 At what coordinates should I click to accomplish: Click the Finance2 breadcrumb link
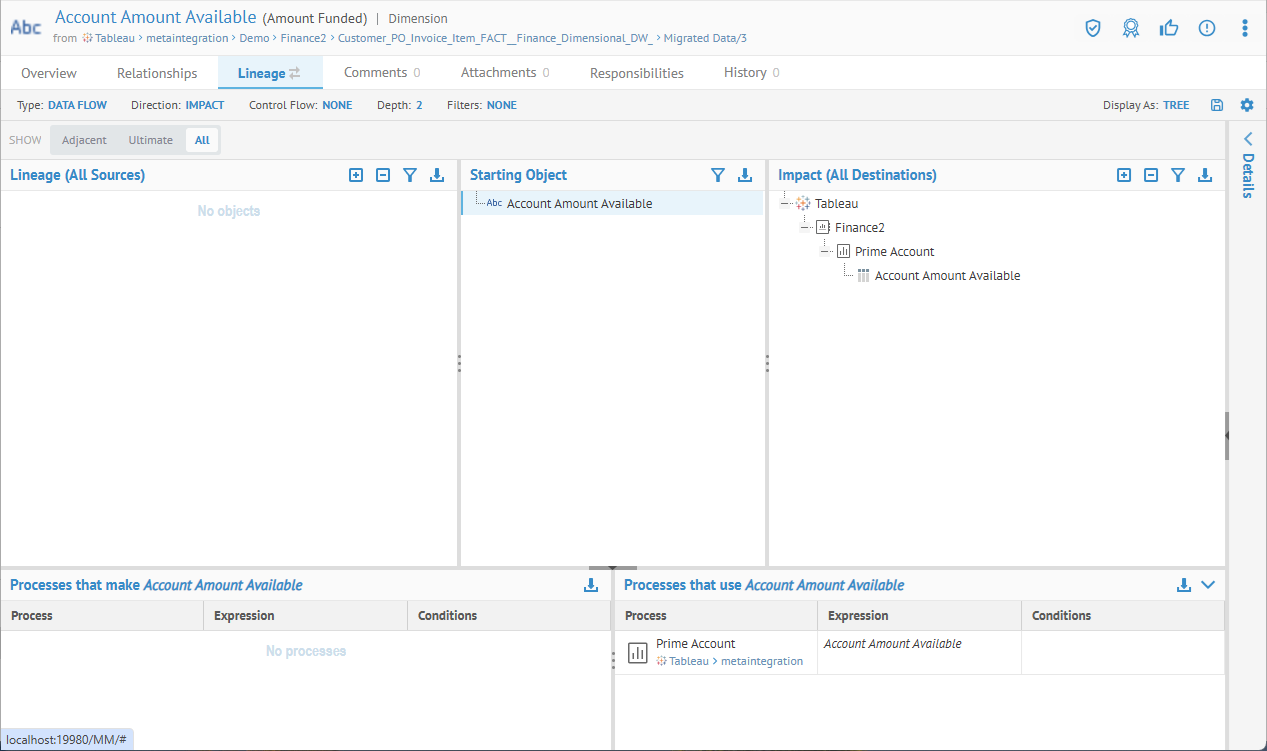point(303,38)
